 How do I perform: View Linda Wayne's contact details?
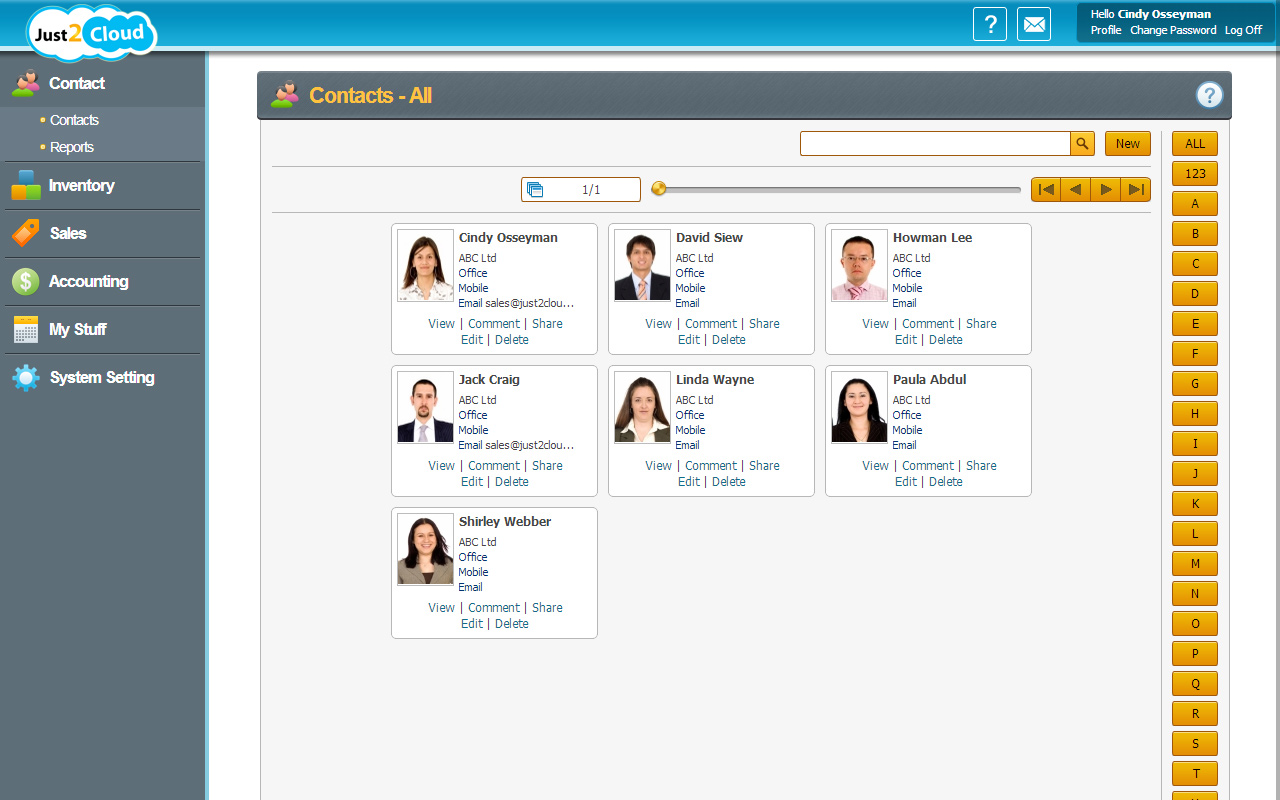point(658,465)
